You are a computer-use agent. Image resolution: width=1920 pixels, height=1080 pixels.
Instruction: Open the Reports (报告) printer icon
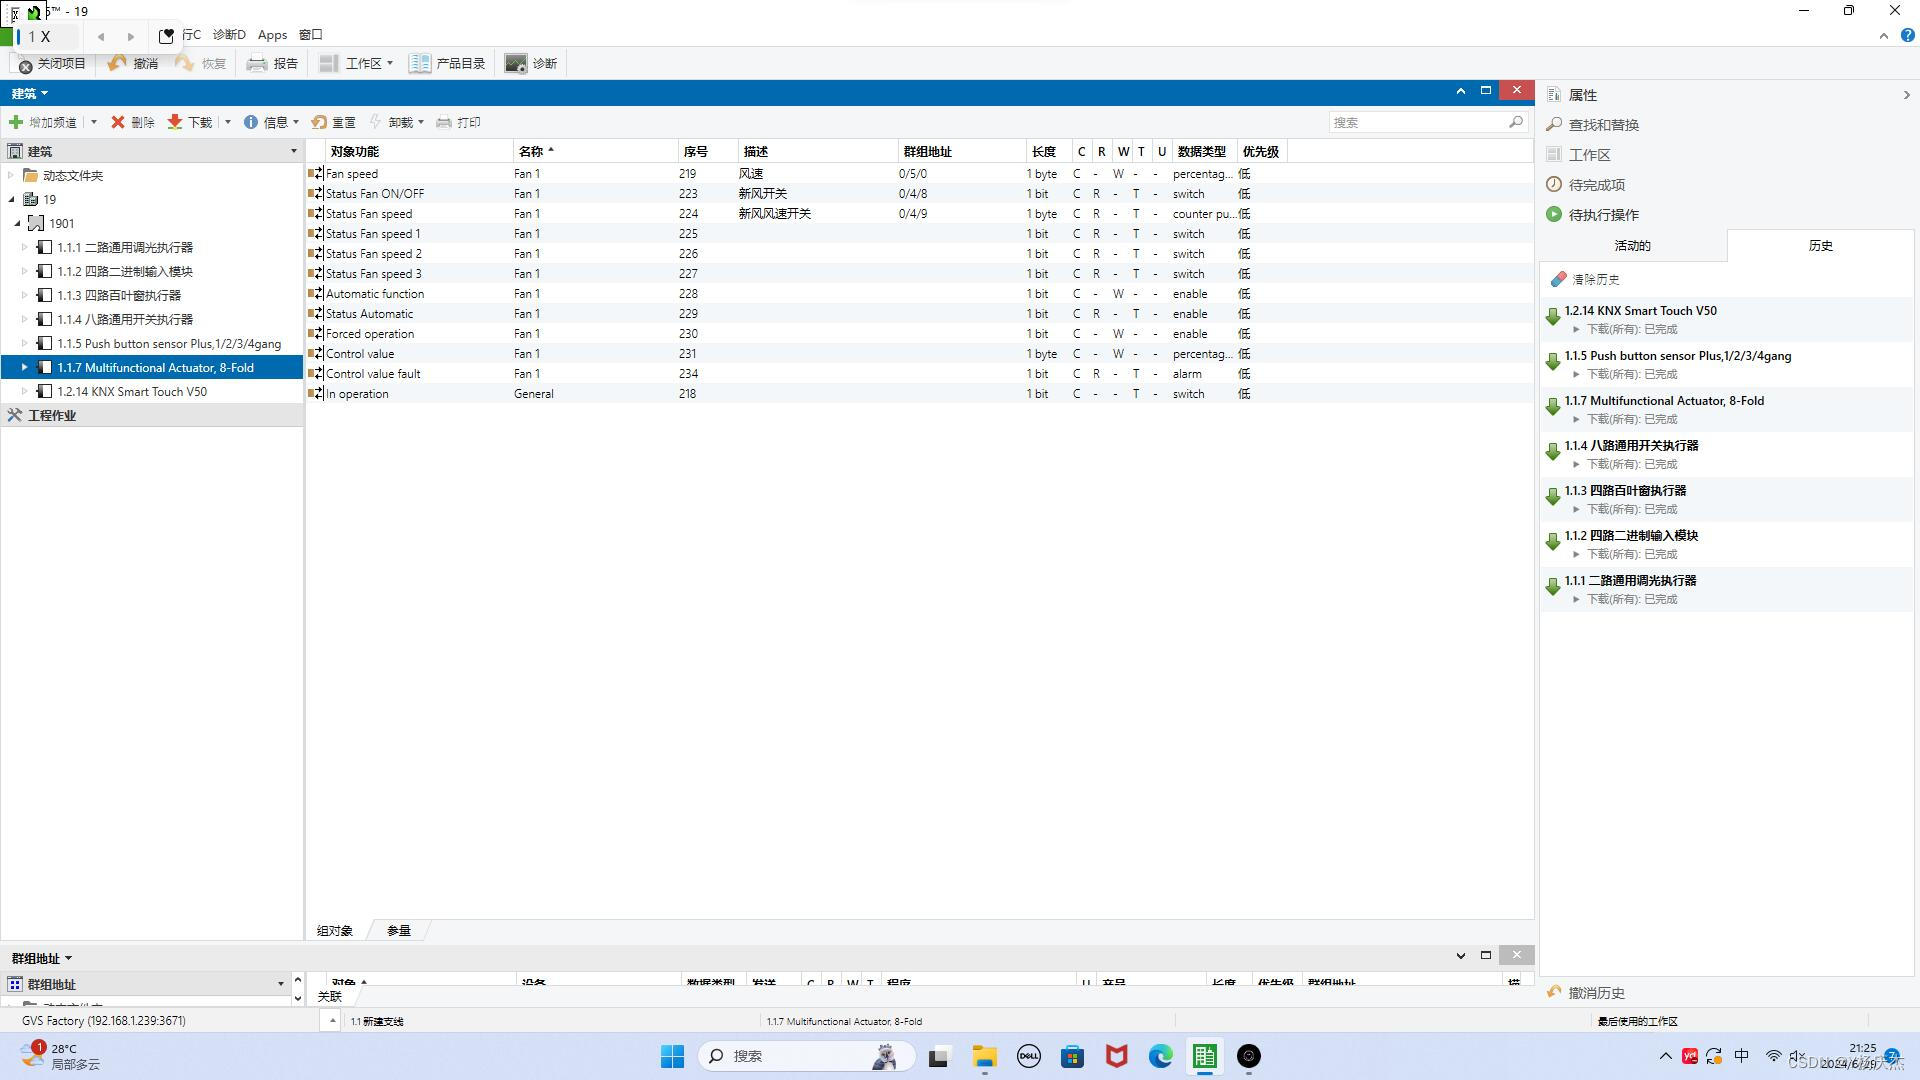[x=257, y=64]
